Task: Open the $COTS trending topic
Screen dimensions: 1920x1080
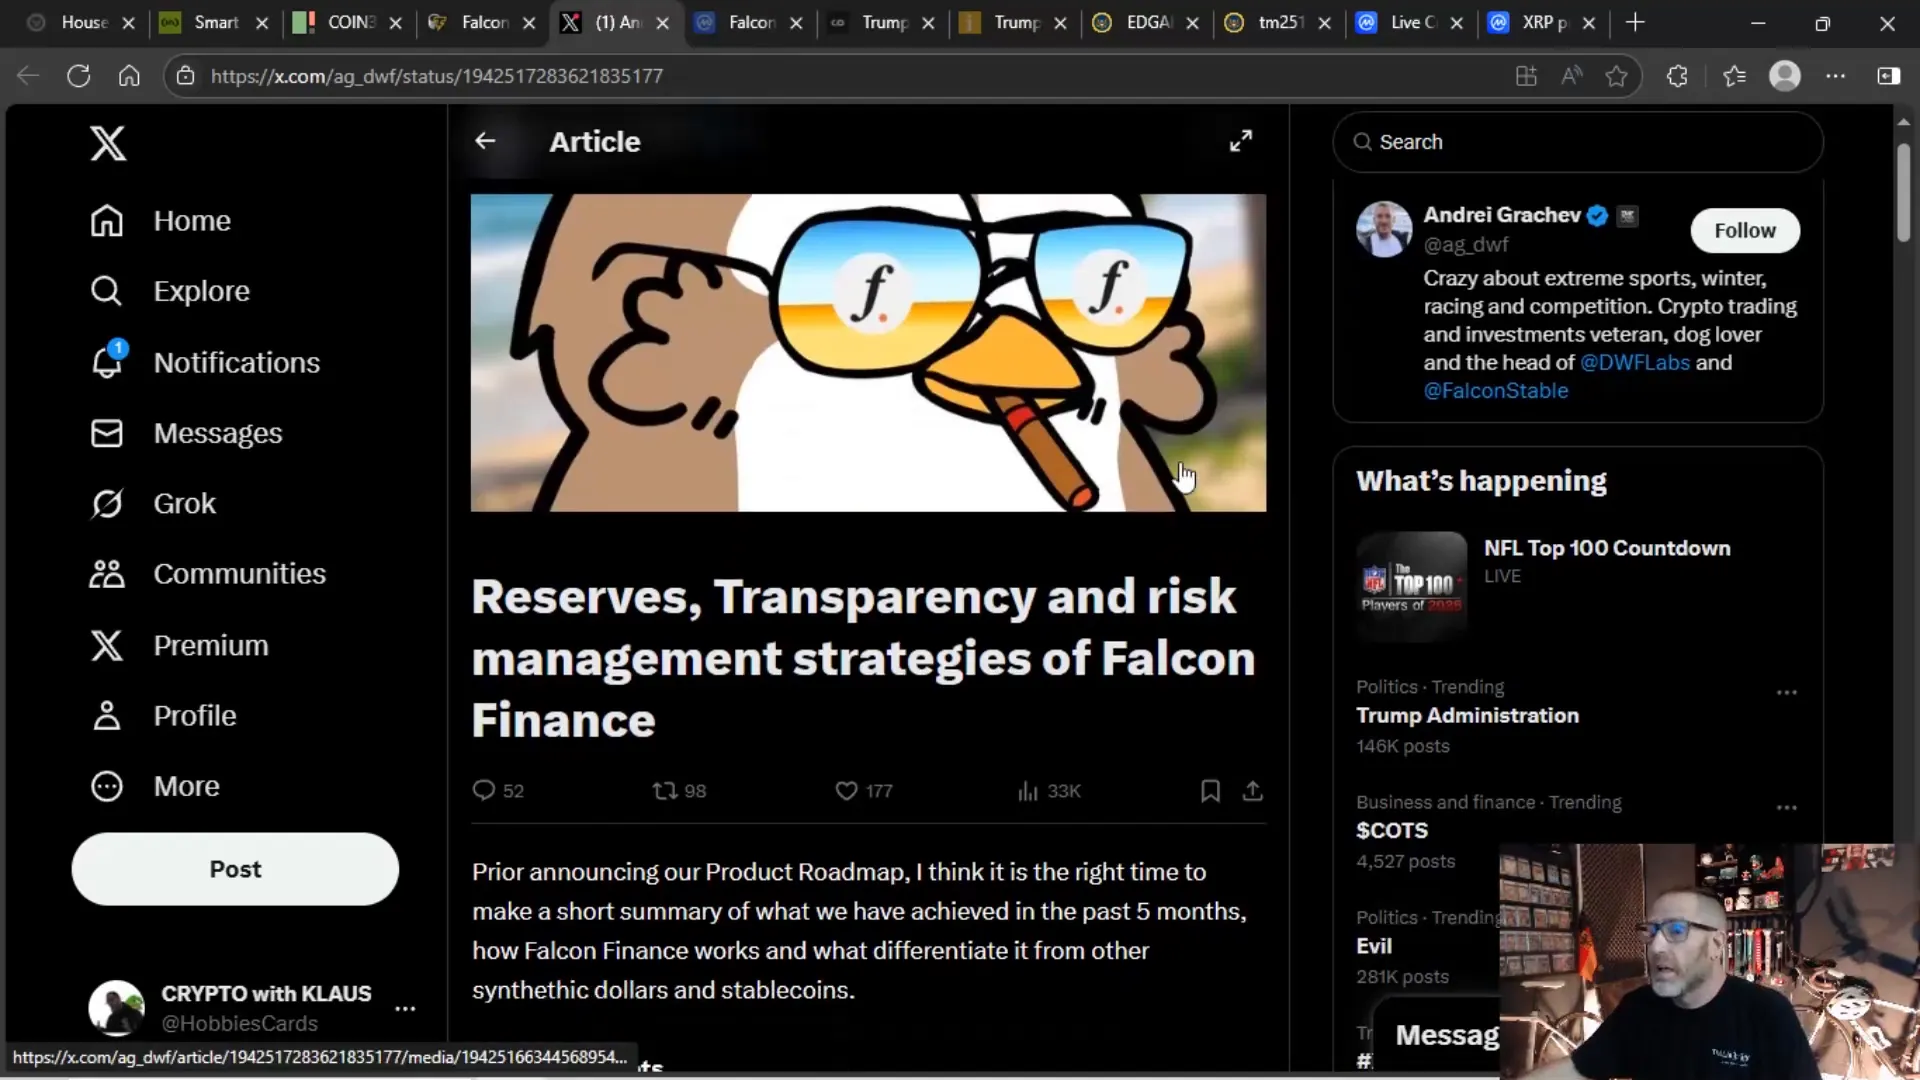Action: pos(1392,831)
